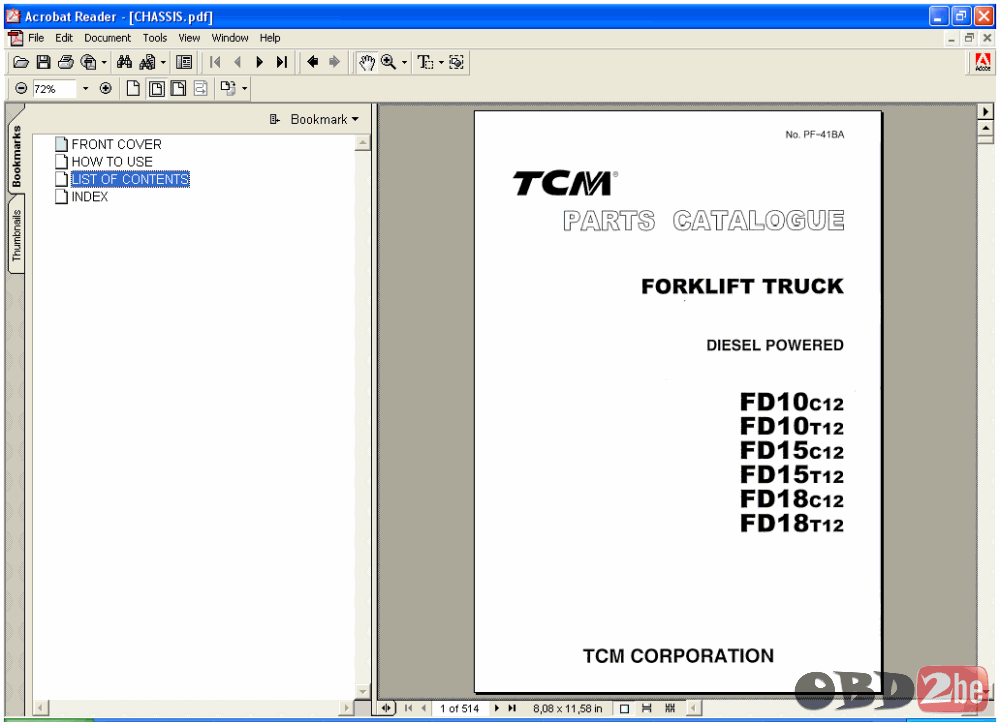Click the Open file folder icon
The height and width of the screenshot is (722, 1000).
click(21, 62)
